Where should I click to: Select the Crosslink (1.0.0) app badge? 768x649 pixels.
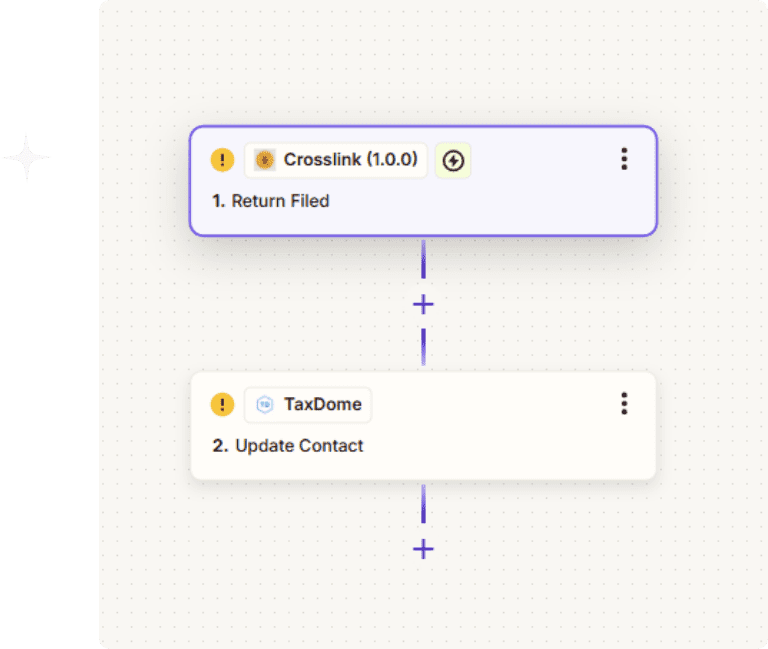336,160
